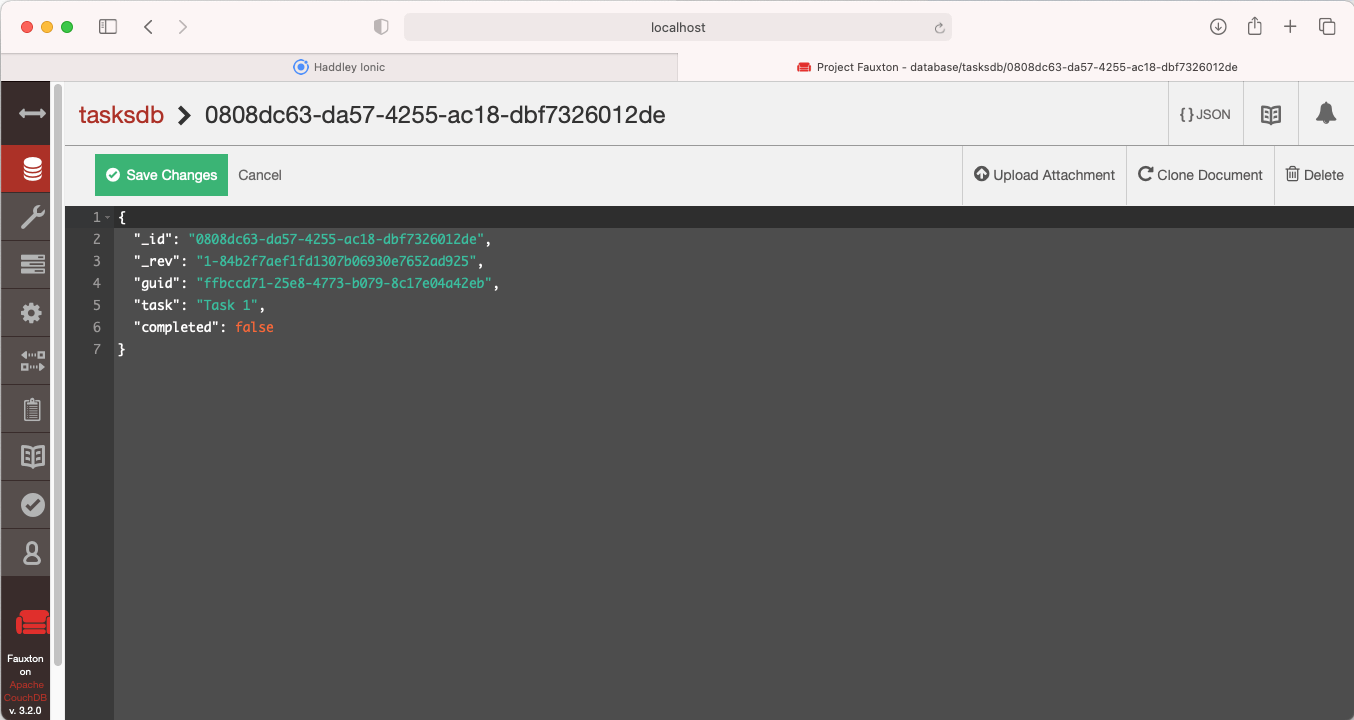This screenshot has height=720, width=1354.
Task: Open the documentation book icon in the header
Action: [x=1270, y=114]
